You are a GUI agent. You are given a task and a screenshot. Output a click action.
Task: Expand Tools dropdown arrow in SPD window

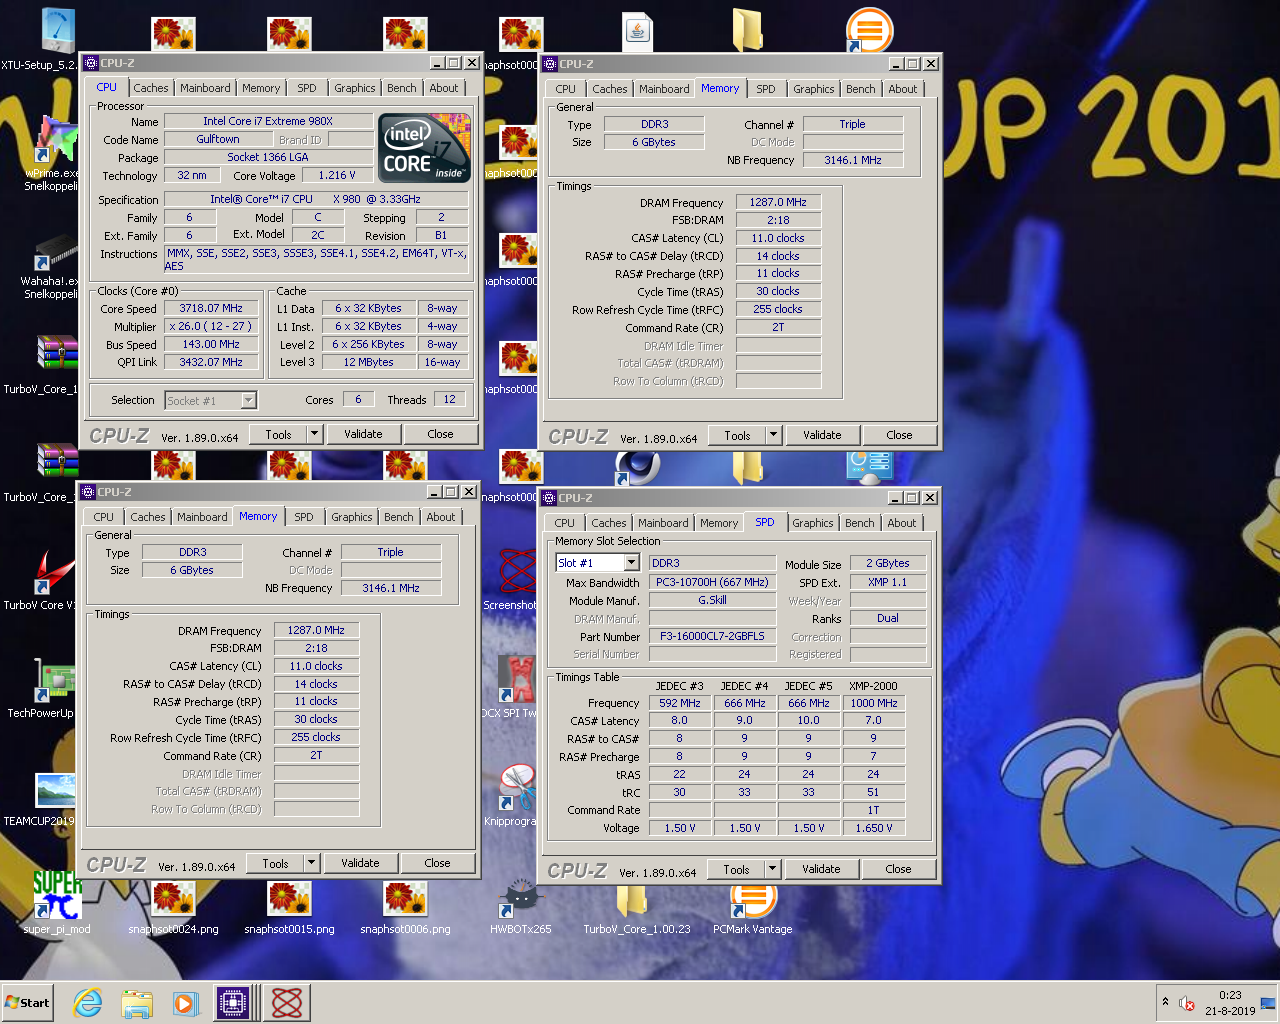coord(772,869)
